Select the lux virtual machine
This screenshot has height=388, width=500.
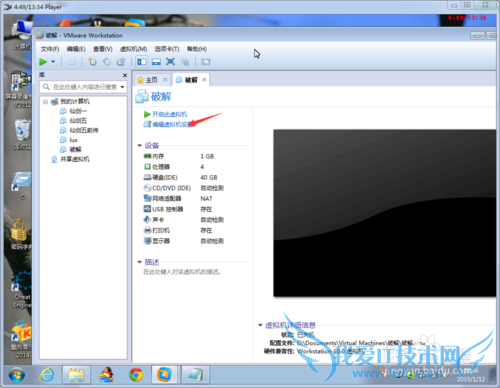coord(73,140)
